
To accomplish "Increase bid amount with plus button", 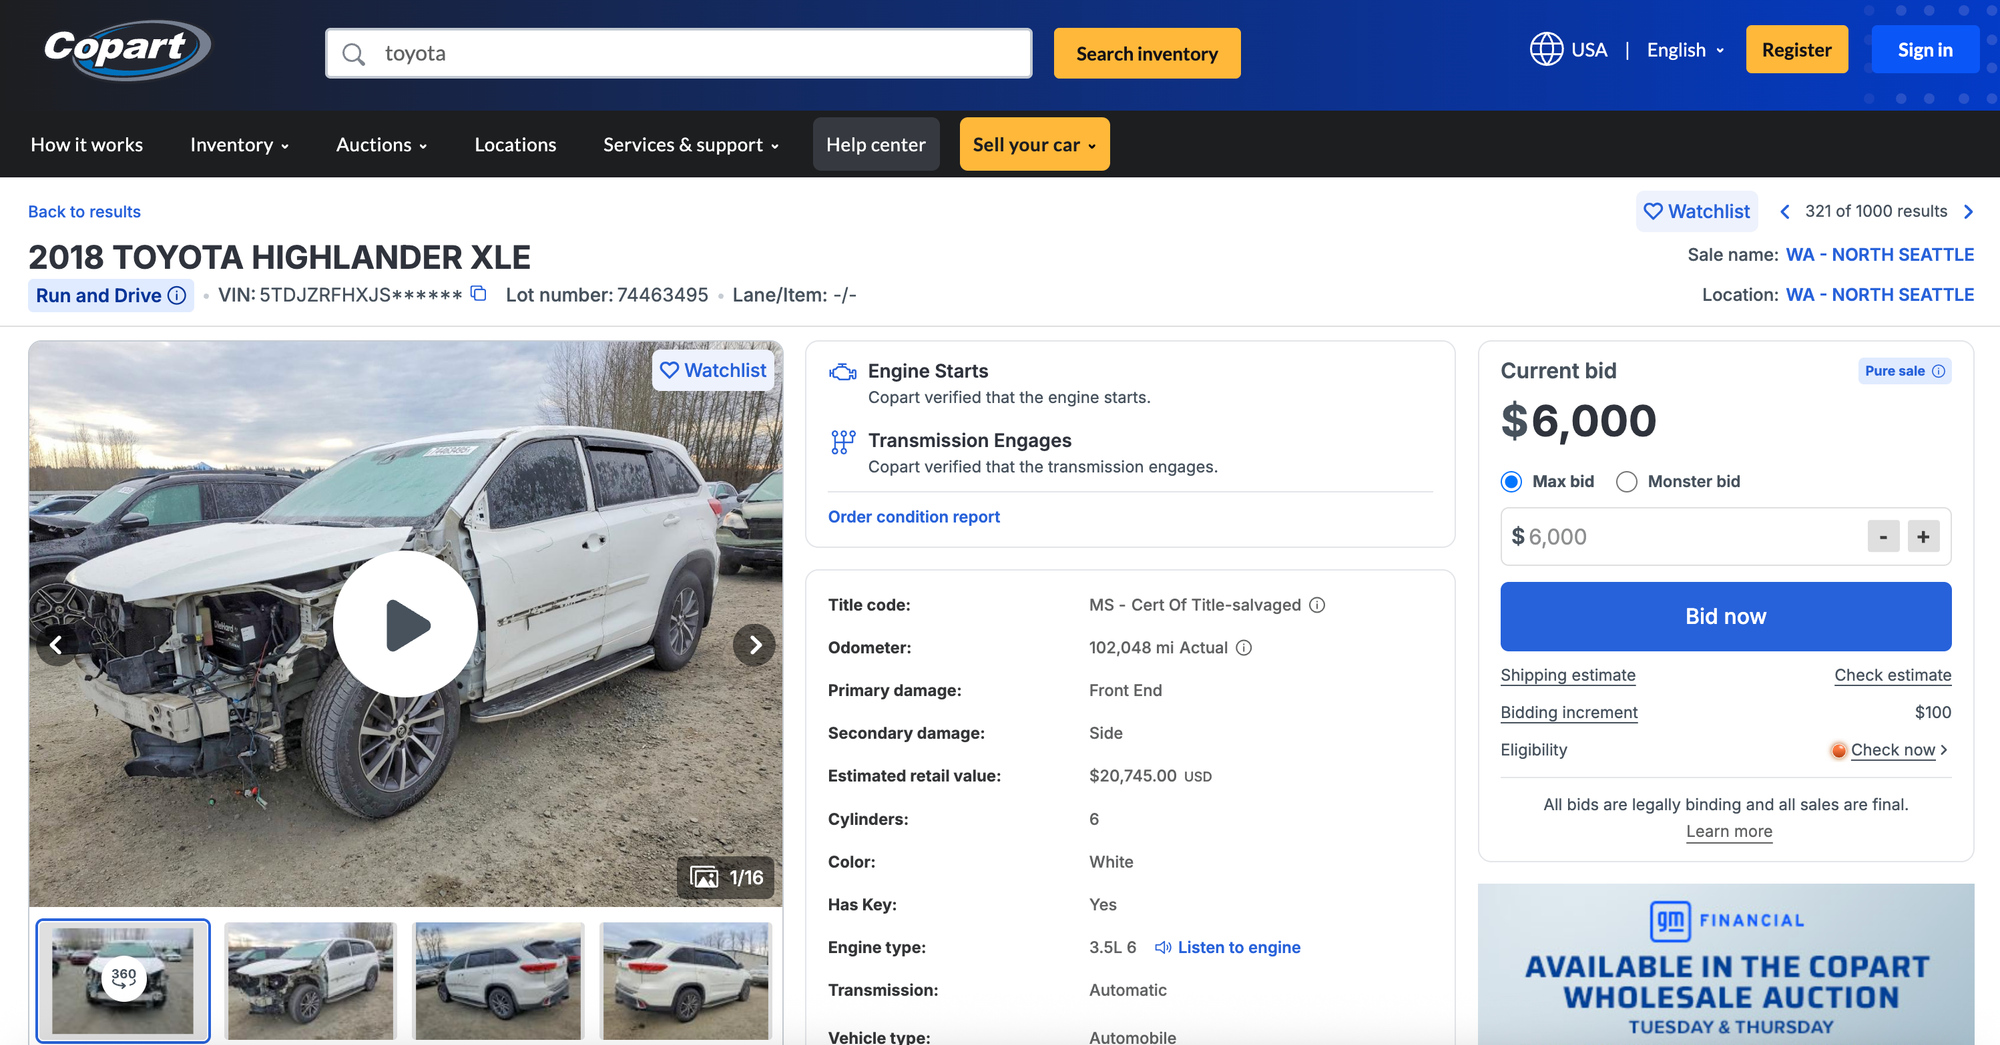I will (x=1923, y=537).
